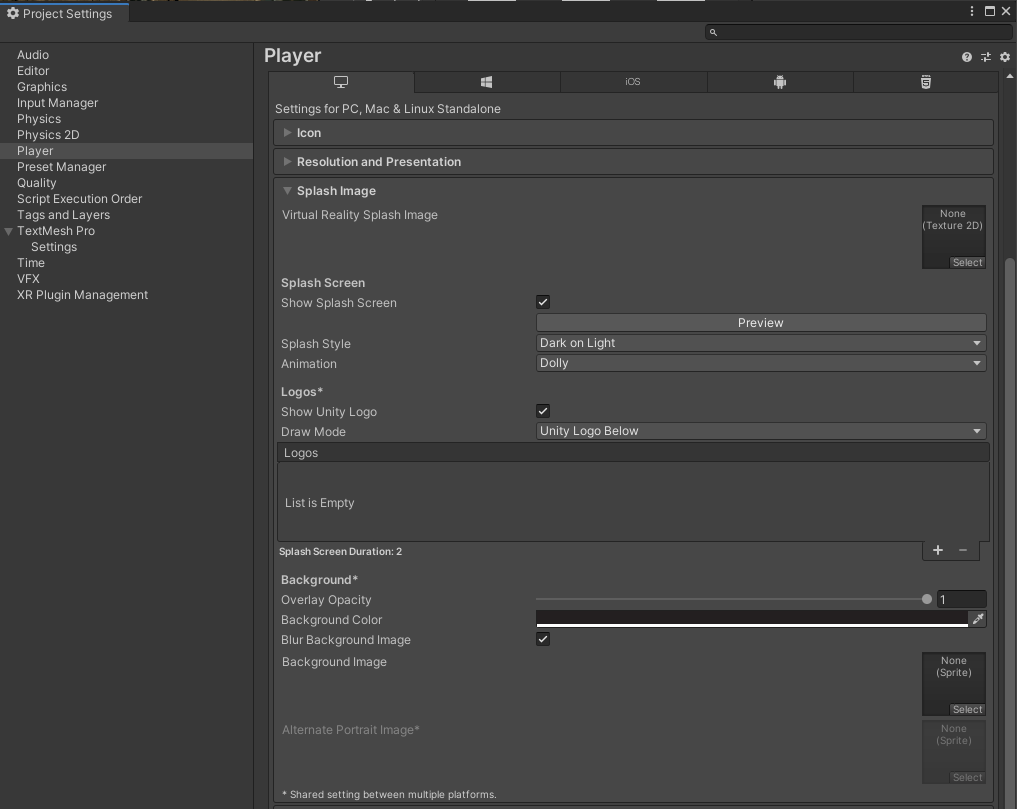Select the iOS platform tab
This screenshot has height=809, width=1017.
[633, 82]
